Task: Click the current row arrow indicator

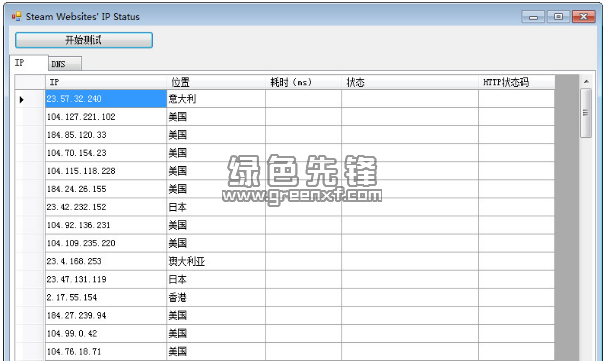Action: click(x=22, y=99)
